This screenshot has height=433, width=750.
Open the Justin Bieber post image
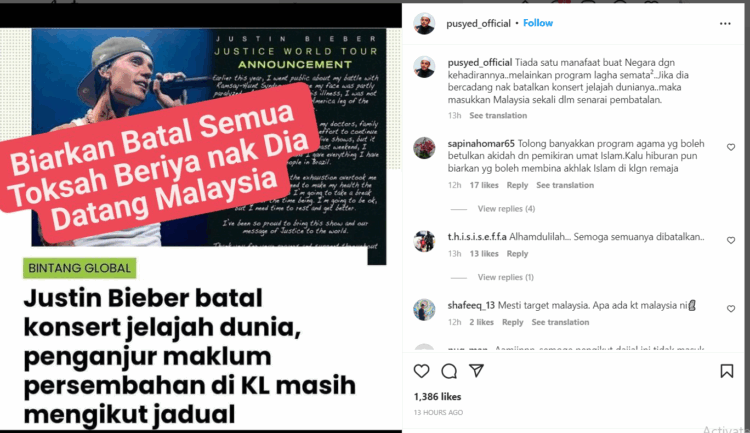click(x=201, y=218)
